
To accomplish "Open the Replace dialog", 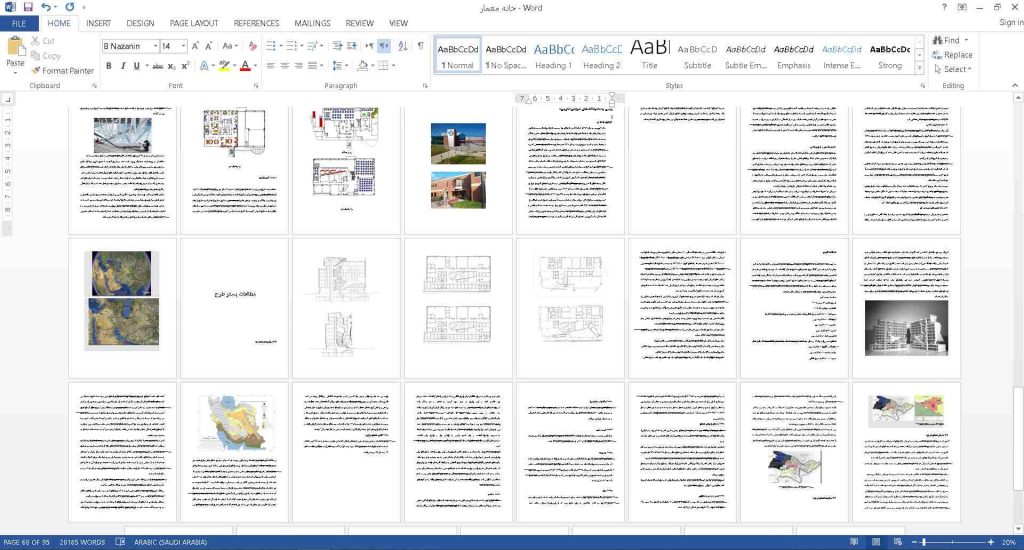I will click(x=953, y=55).
